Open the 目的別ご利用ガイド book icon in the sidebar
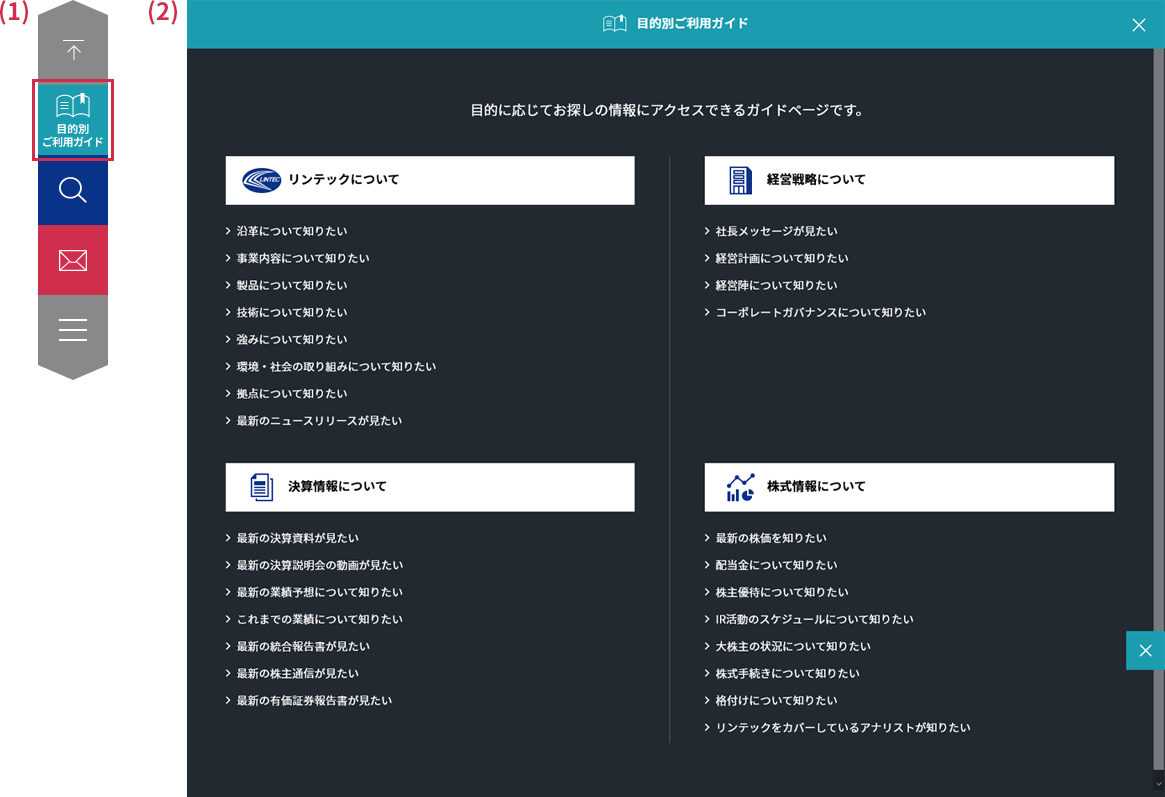This screenshot has width=1165, height=797. [72, 119]
